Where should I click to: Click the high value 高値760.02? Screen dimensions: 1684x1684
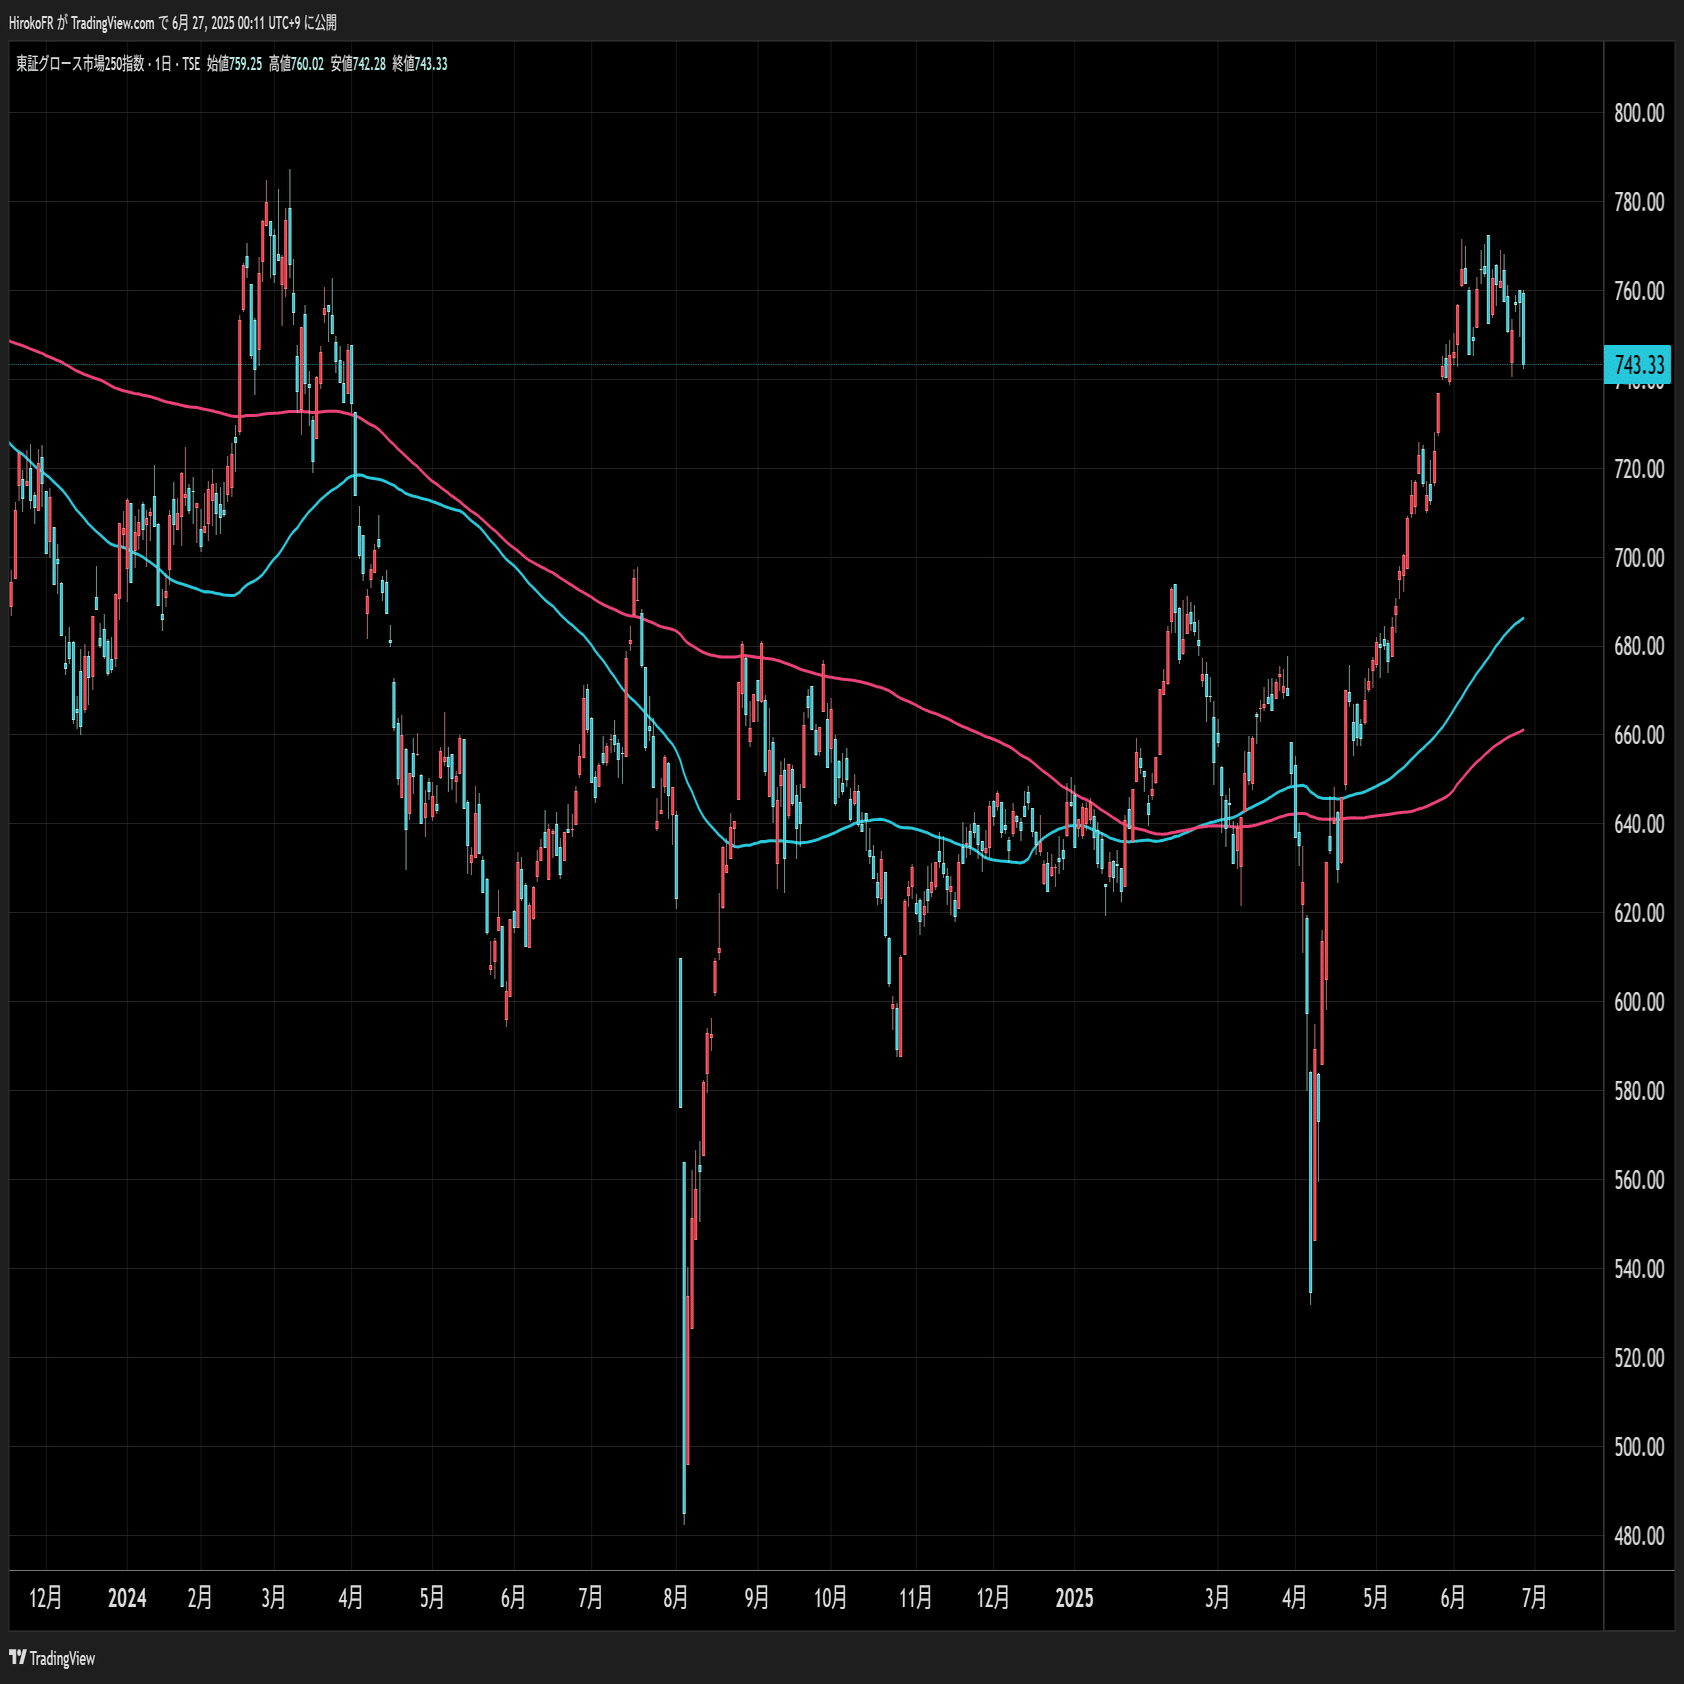click(x=296, y=64)
